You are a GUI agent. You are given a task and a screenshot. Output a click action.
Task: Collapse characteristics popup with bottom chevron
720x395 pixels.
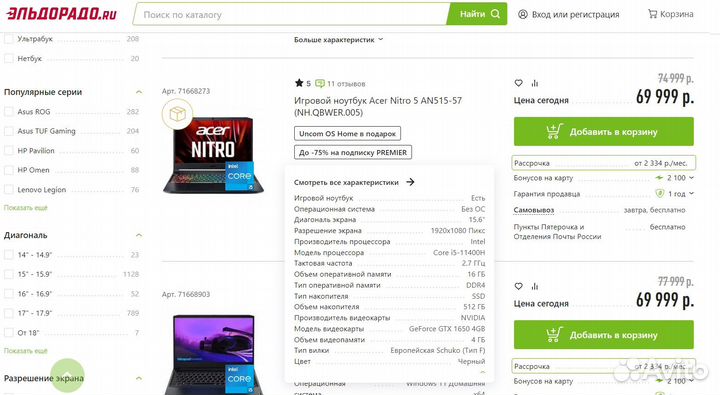click(x=482, y=372)
